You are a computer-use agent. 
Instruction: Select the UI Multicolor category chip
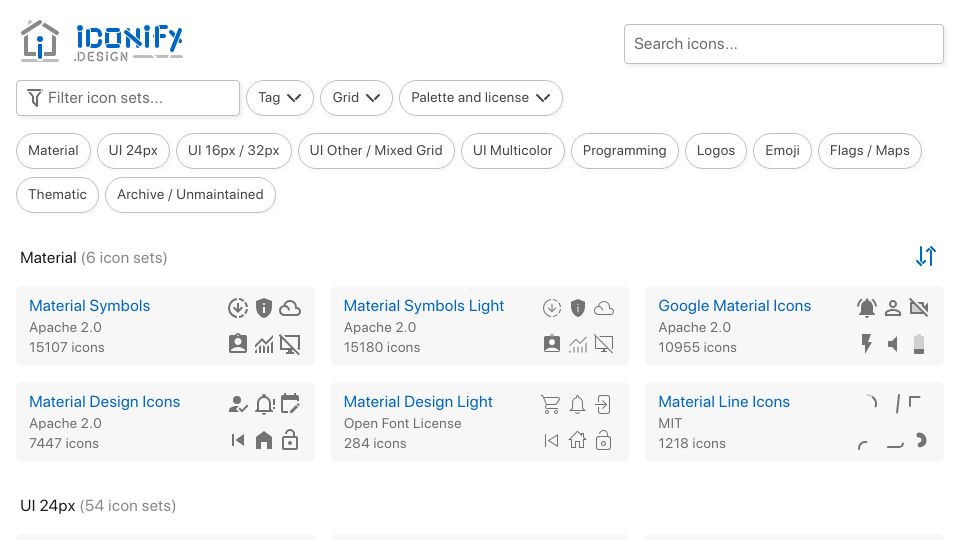512,151
